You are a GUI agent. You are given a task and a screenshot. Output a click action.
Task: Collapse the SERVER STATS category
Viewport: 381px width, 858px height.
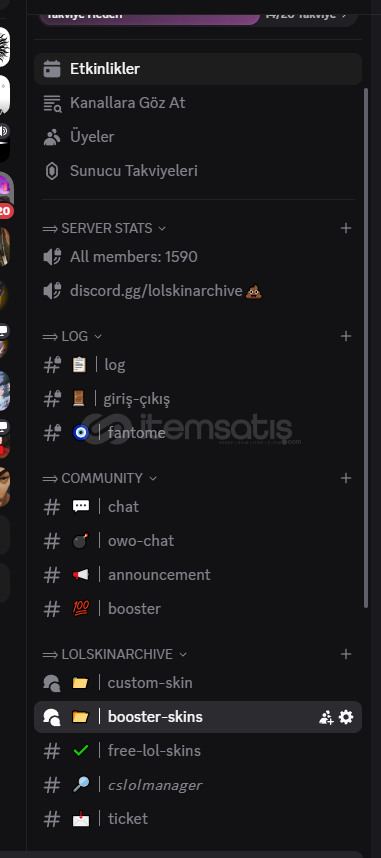(x=161, y=228)
